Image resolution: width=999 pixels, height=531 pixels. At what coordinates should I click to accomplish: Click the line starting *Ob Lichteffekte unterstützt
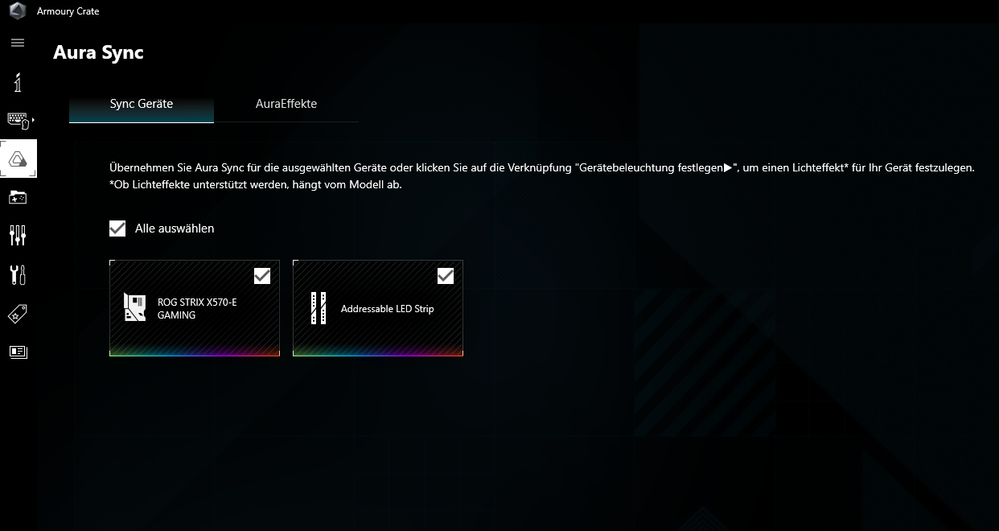255,185
